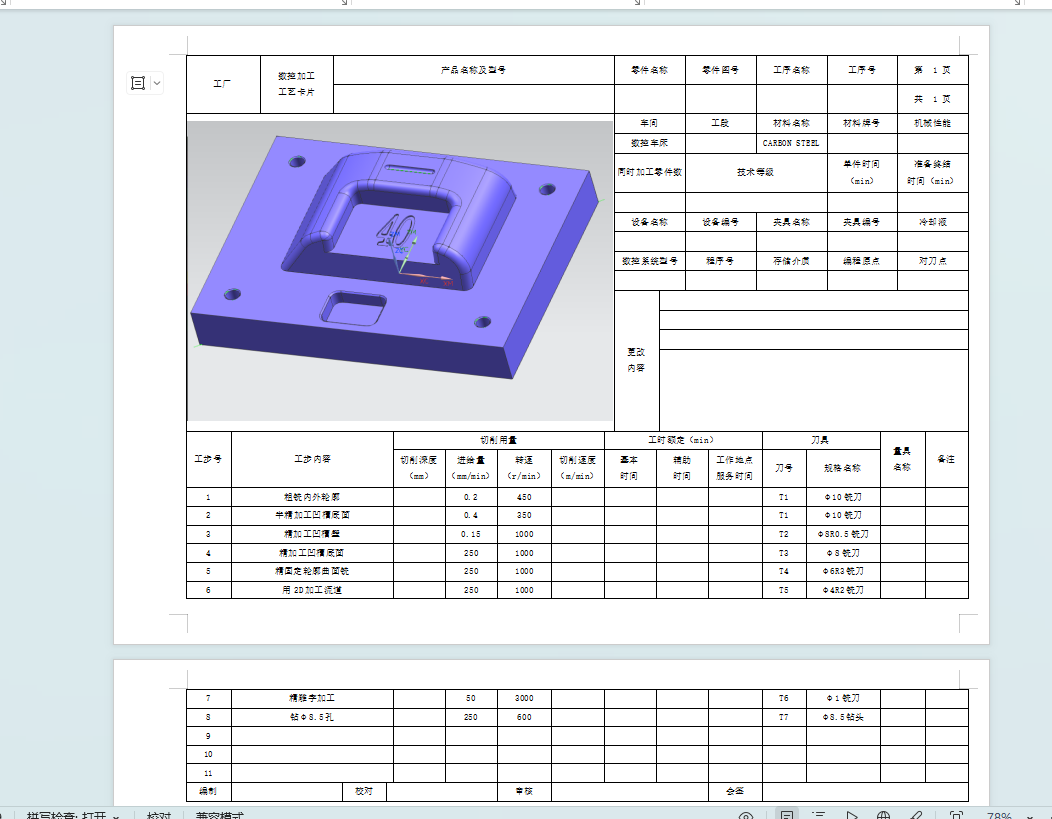Open reading view eye icon in status bar
This screenshot has height=819, width=1052.
click(x=746, y=816)
